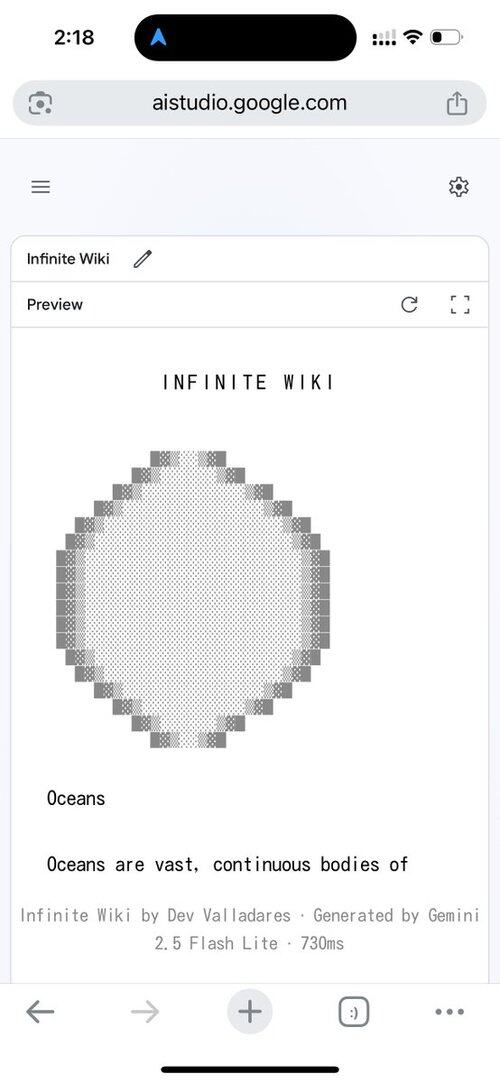500x1083 pixels.
Task: Open a new browser tab
Action: pos(250,1012)
